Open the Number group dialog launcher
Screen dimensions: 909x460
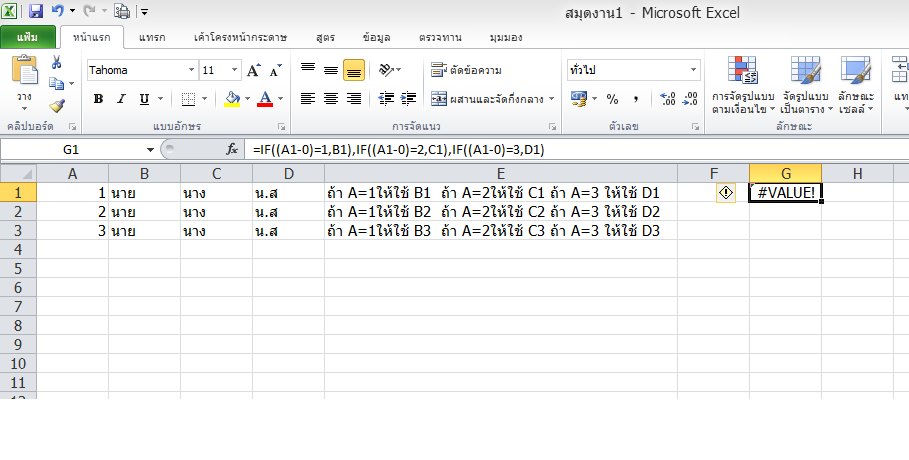pyautogui.click(x=695, y=126)
